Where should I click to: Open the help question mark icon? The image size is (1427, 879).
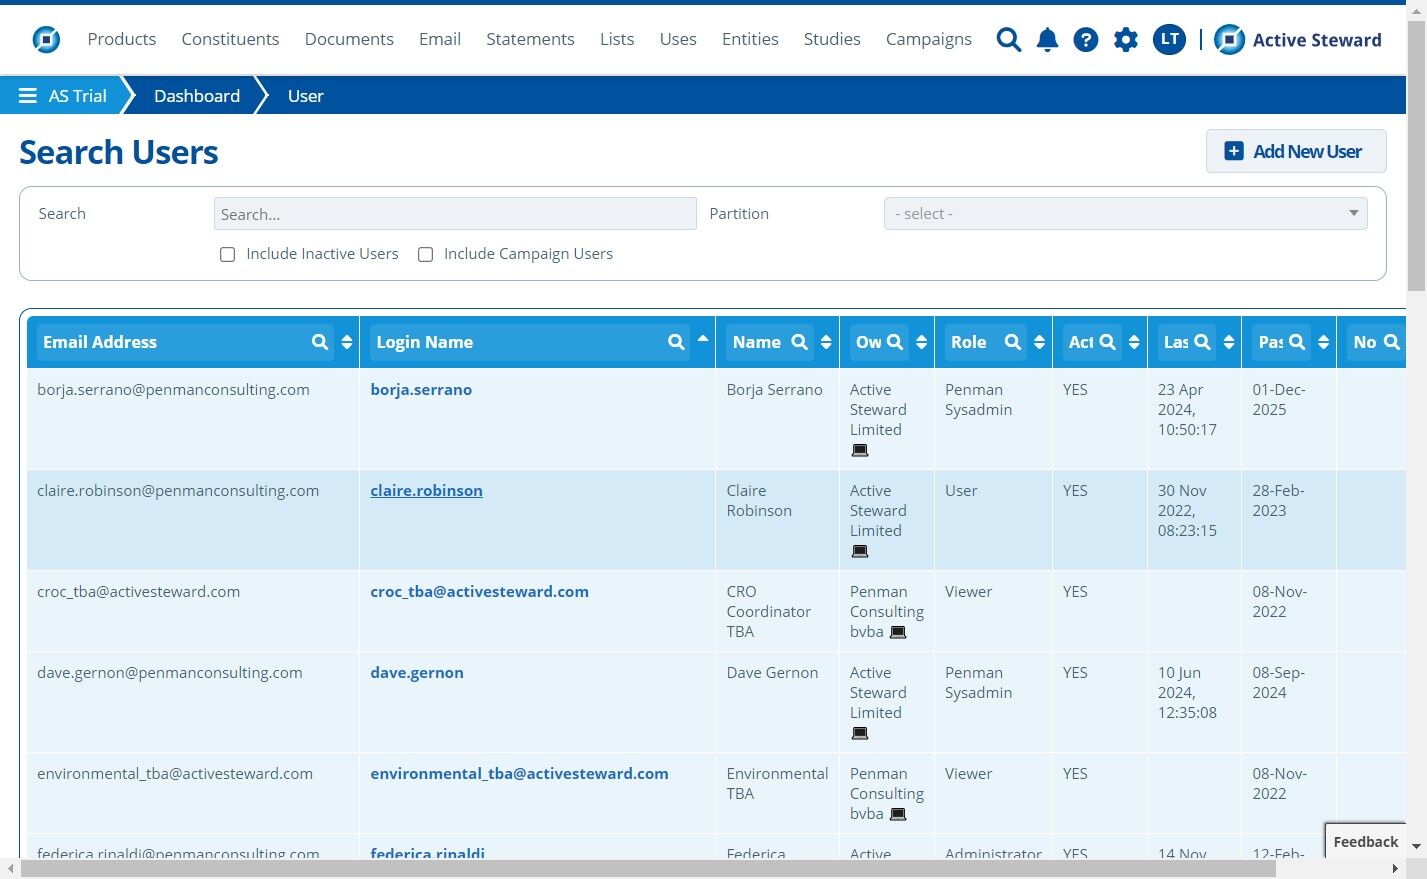1085,40
